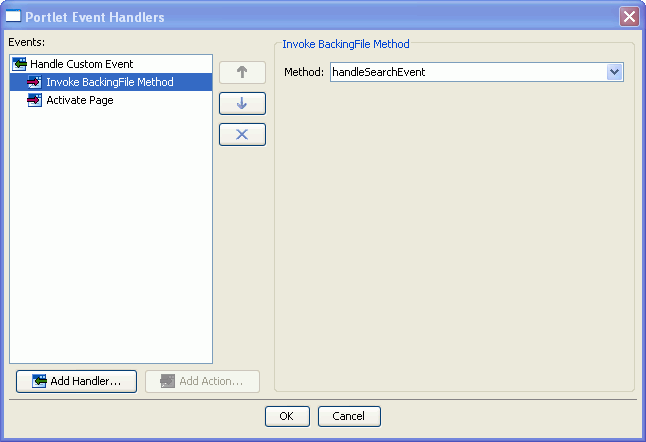Viewport: 646px width, 442px height.
Task: Click the Invoke BackingFile Method action icon
Action: [x=34, y=82]
